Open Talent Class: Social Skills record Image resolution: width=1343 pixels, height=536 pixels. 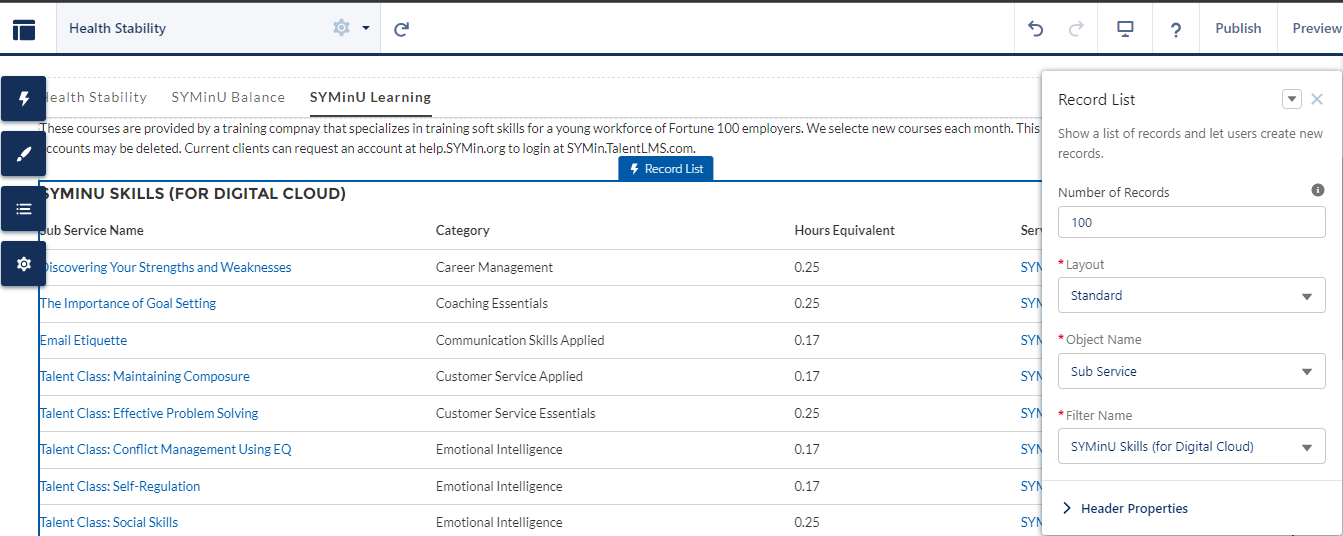109,522
